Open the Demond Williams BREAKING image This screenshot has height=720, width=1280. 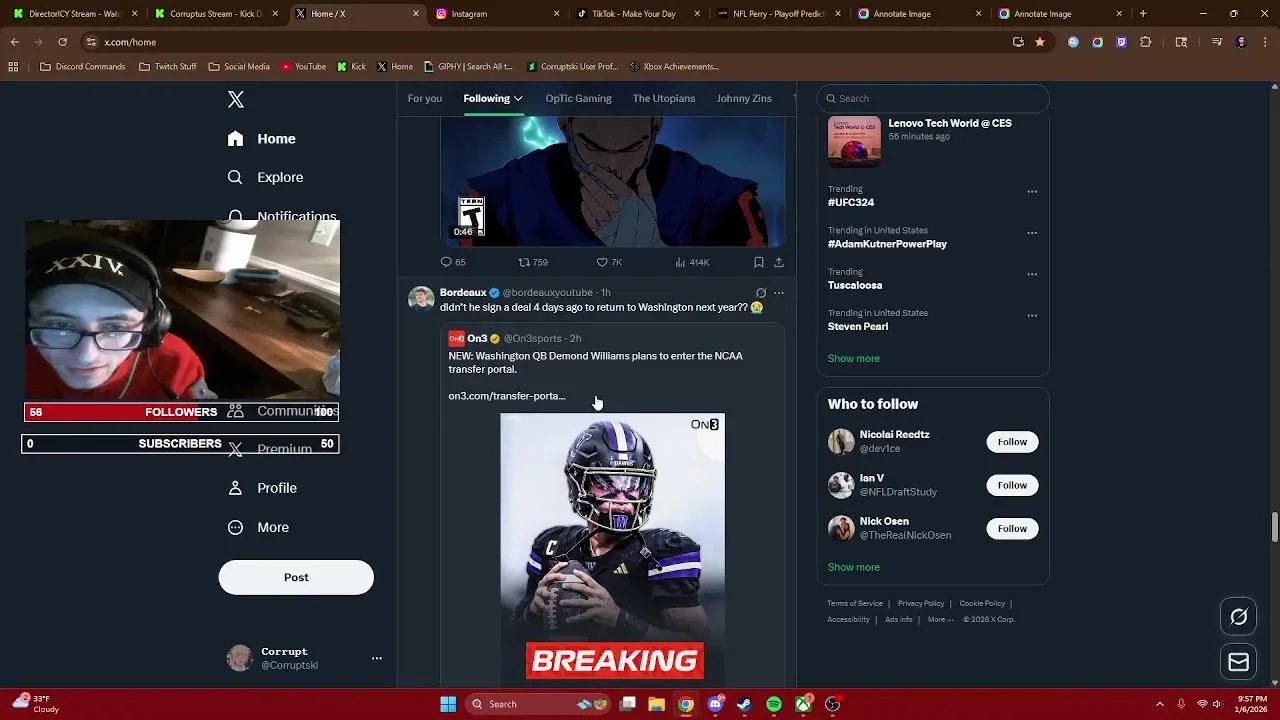coord(612,549)
